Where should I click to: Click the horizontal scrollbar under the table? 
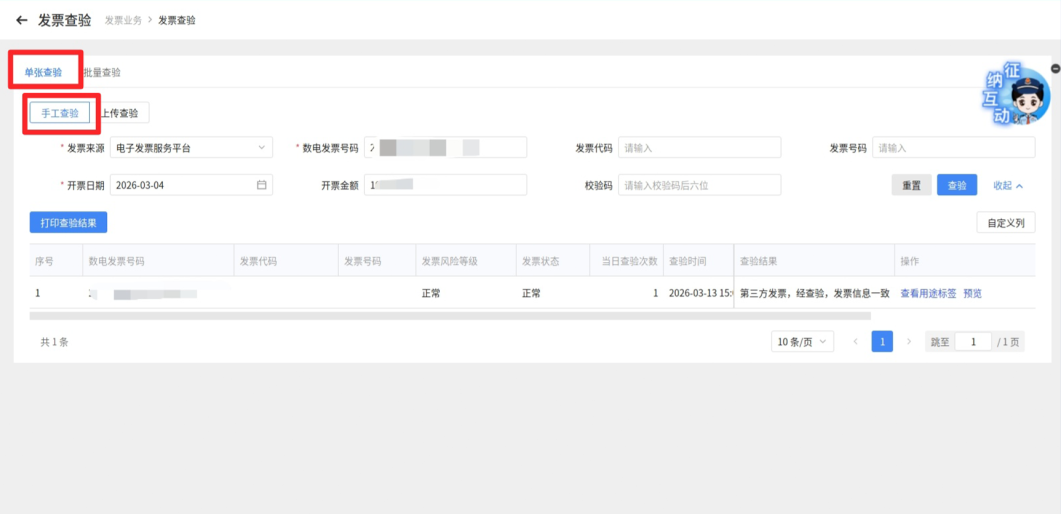click(450, 315)
